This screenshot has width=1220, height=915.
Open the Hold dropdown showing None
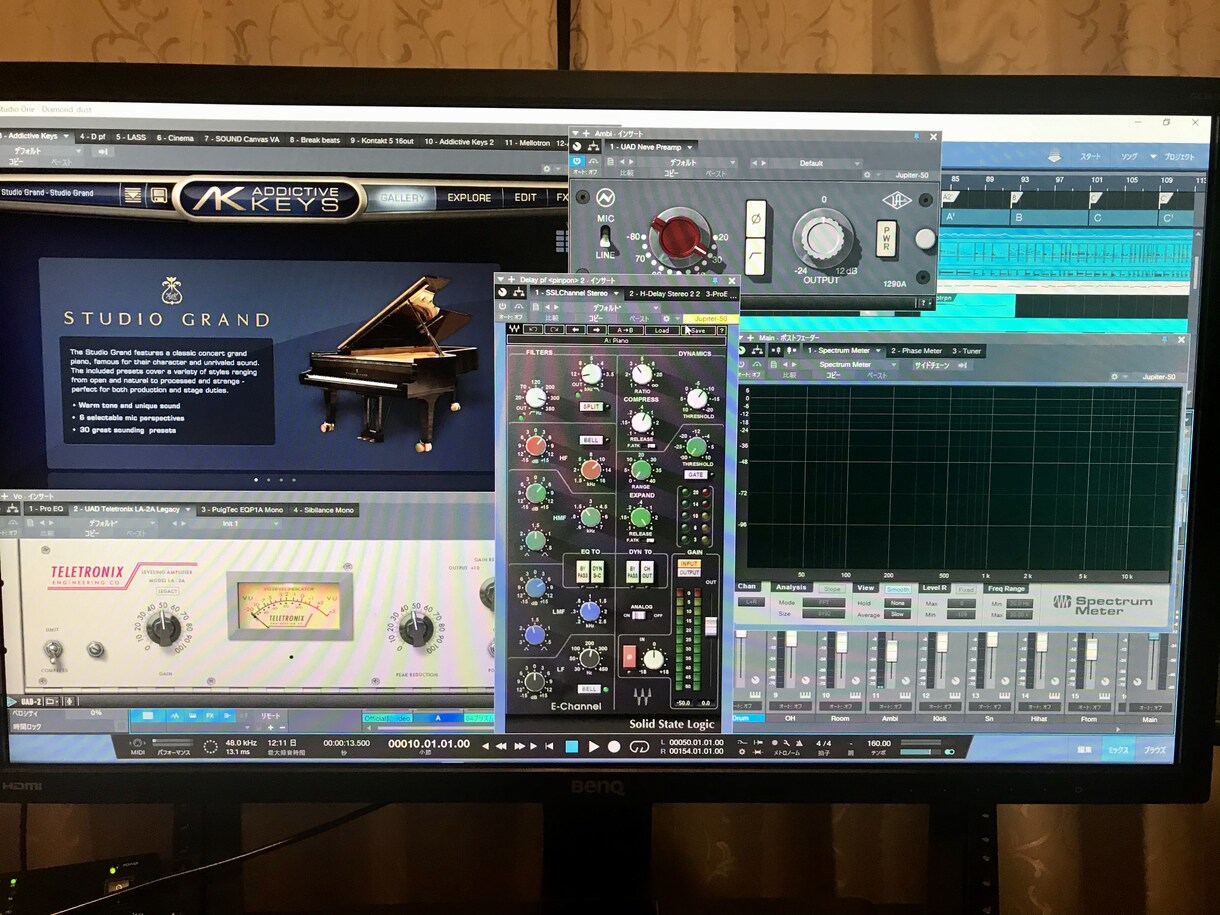(x=897, y=603)
